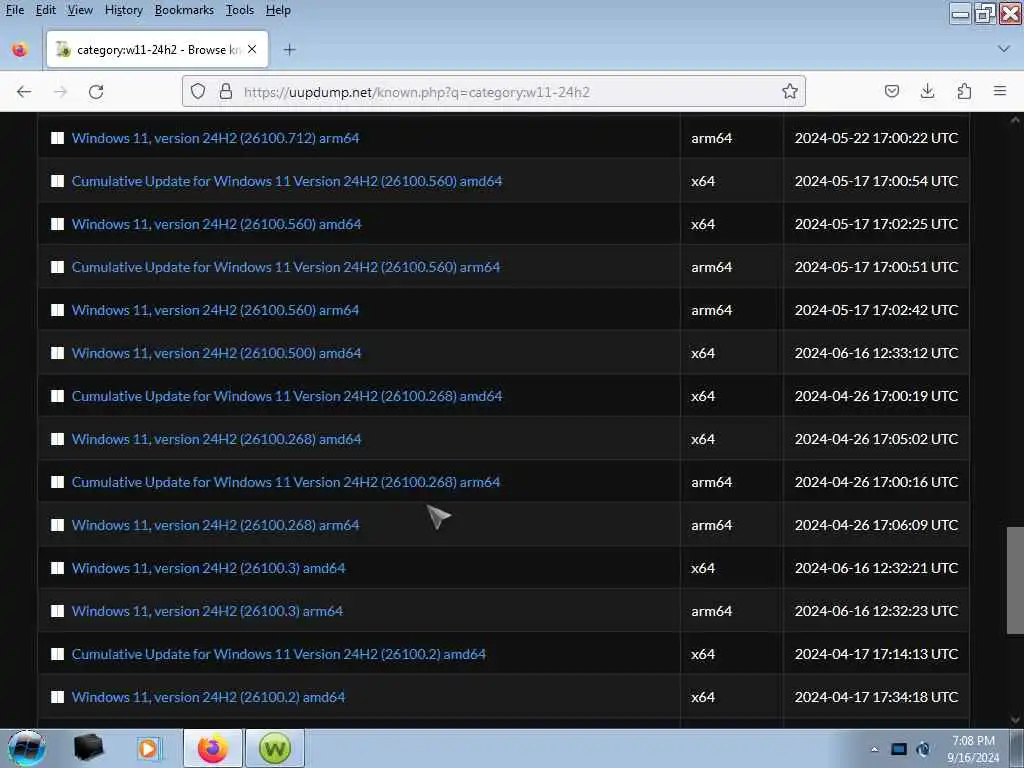Open Cumulative Update (26100.560) arm64 link

click(286, 267)
